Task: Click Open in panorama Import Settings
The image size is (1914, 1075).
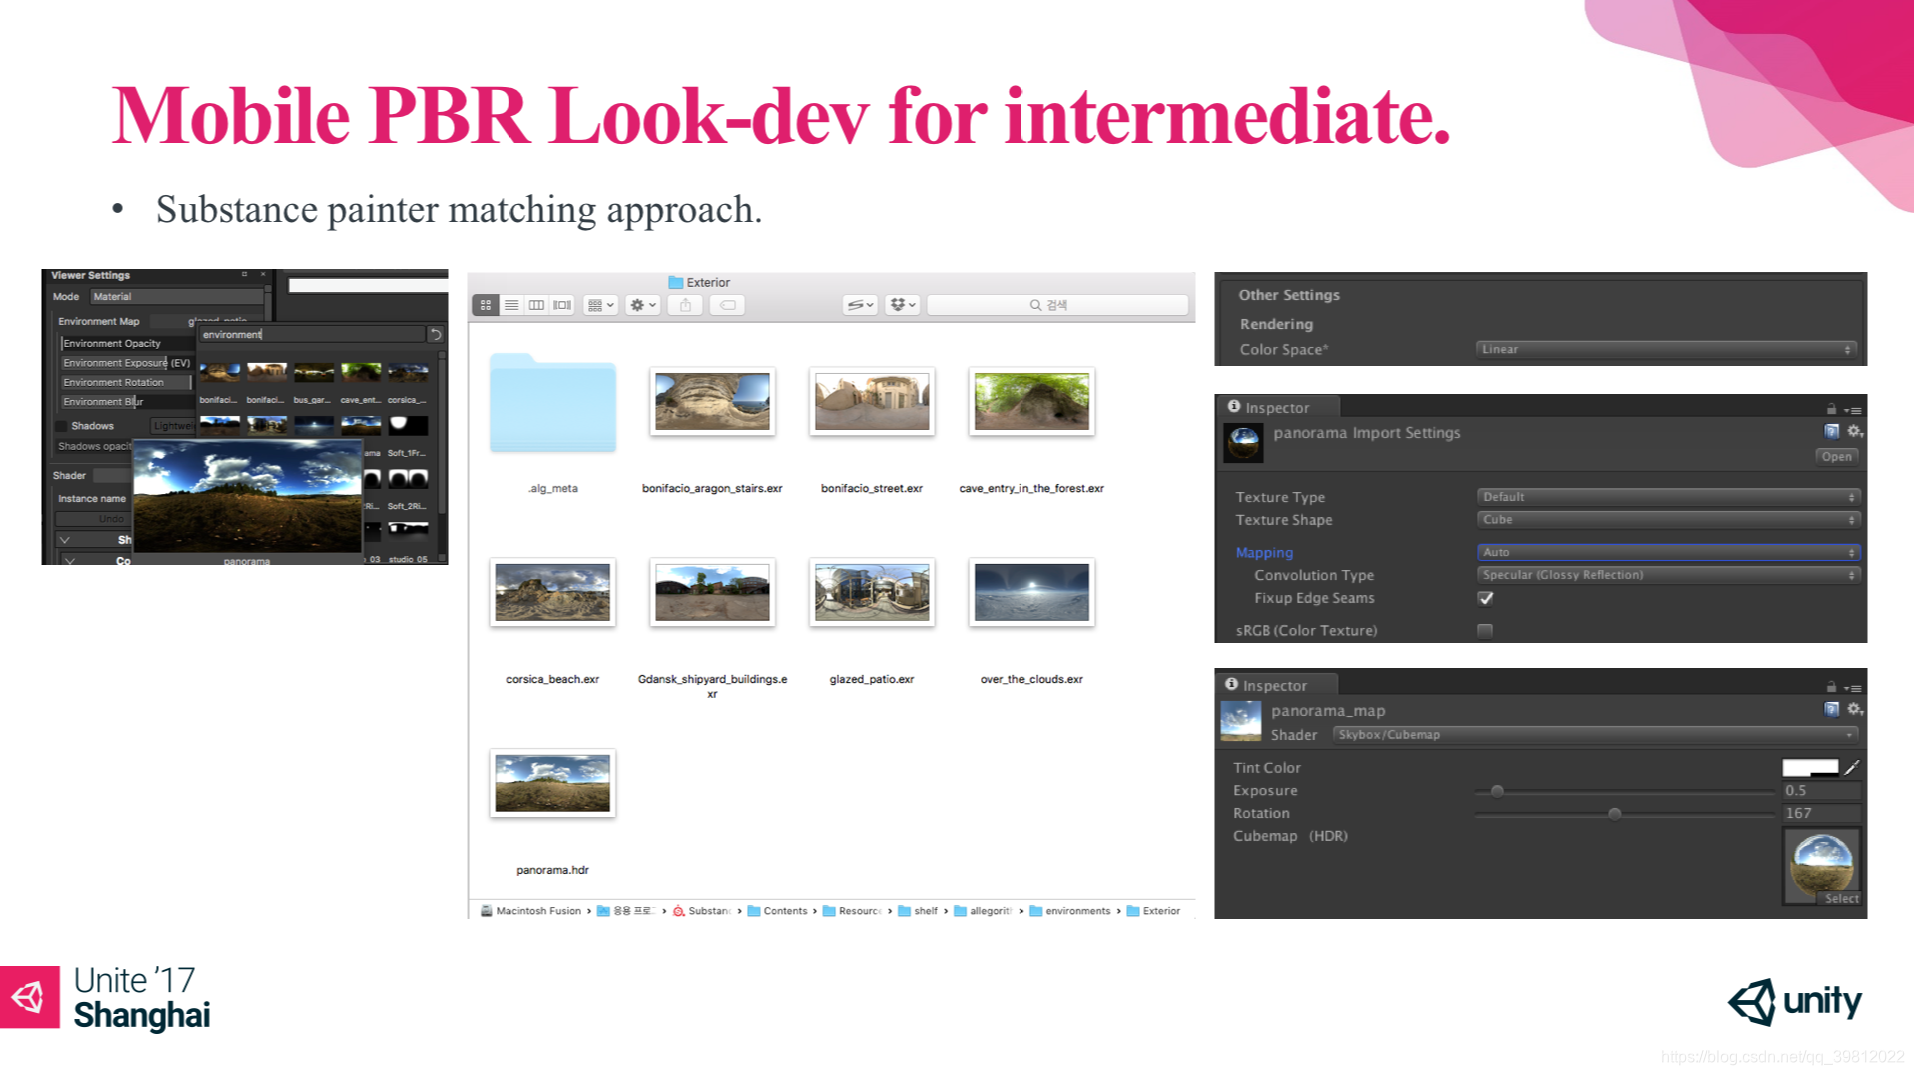Action: (x=1836, y=457)
